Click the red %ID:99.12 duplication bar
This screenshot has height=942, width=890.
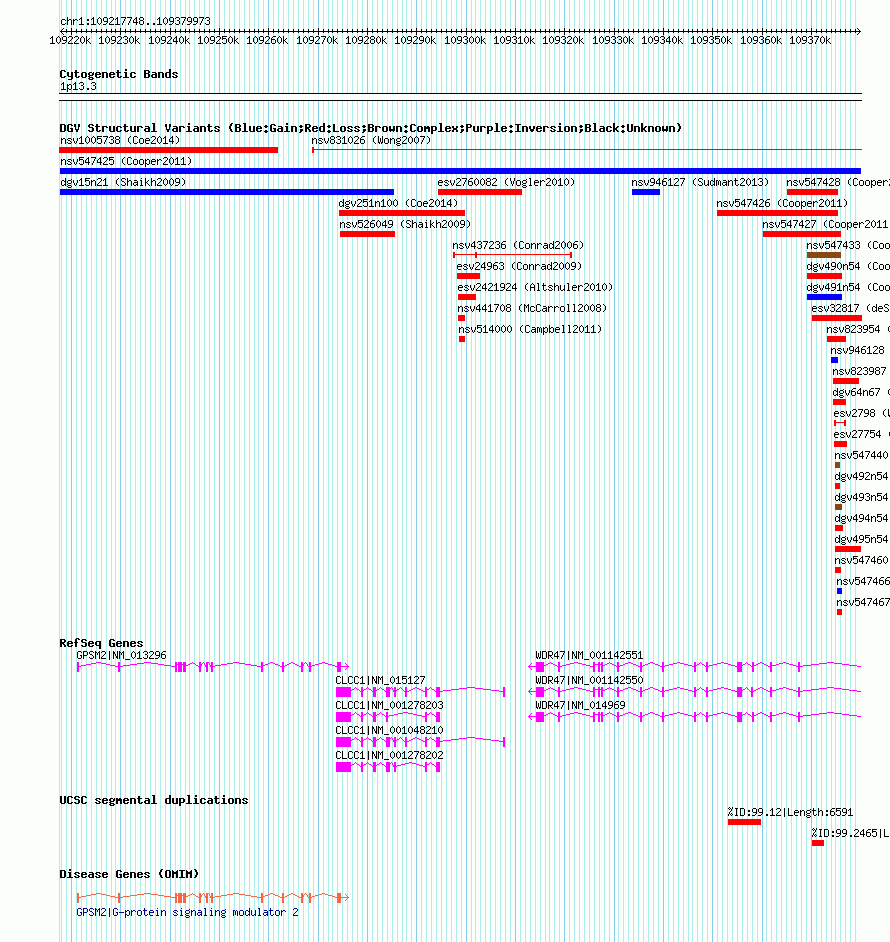744,822
